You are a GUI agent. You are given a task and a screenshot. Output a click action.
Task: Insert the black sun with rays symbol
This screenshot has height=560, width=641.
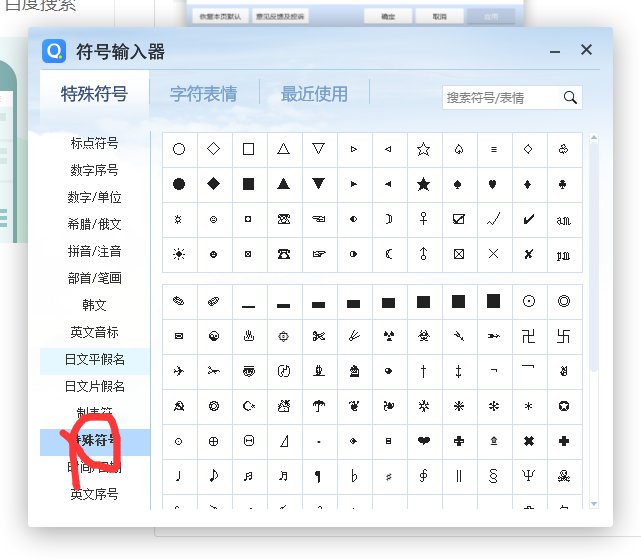(179, 254)
